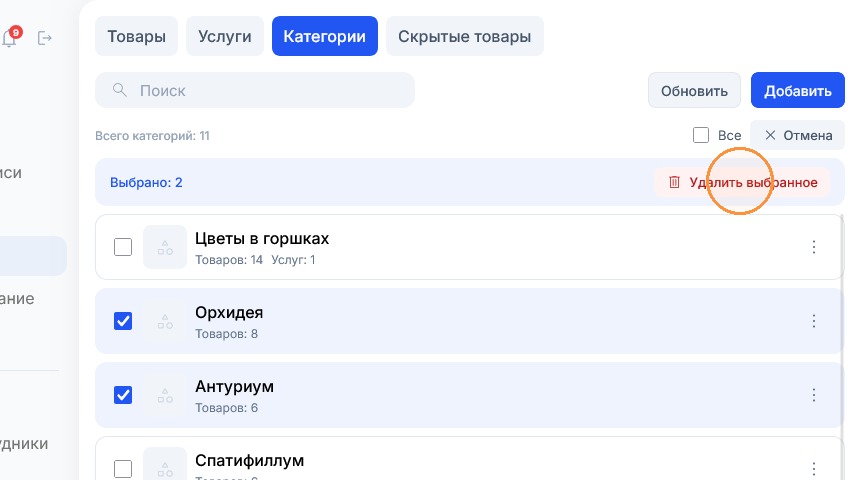Click the Цветы в горшках placeholder image icon
Image resolution: width=861 pixels, height=480 pixels.
(165, 247)
